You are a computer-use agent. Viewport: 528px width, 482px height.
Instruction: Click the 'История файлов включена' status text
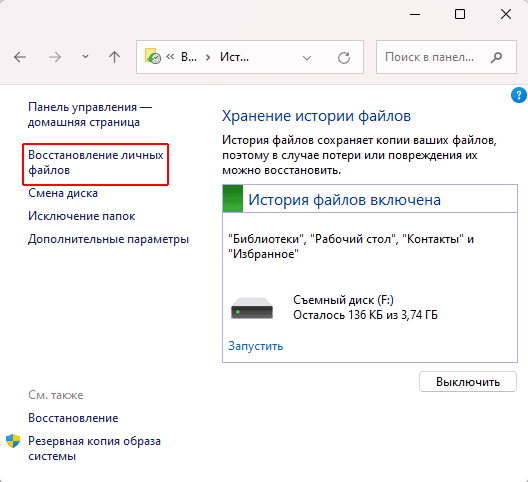coord(344,200)
